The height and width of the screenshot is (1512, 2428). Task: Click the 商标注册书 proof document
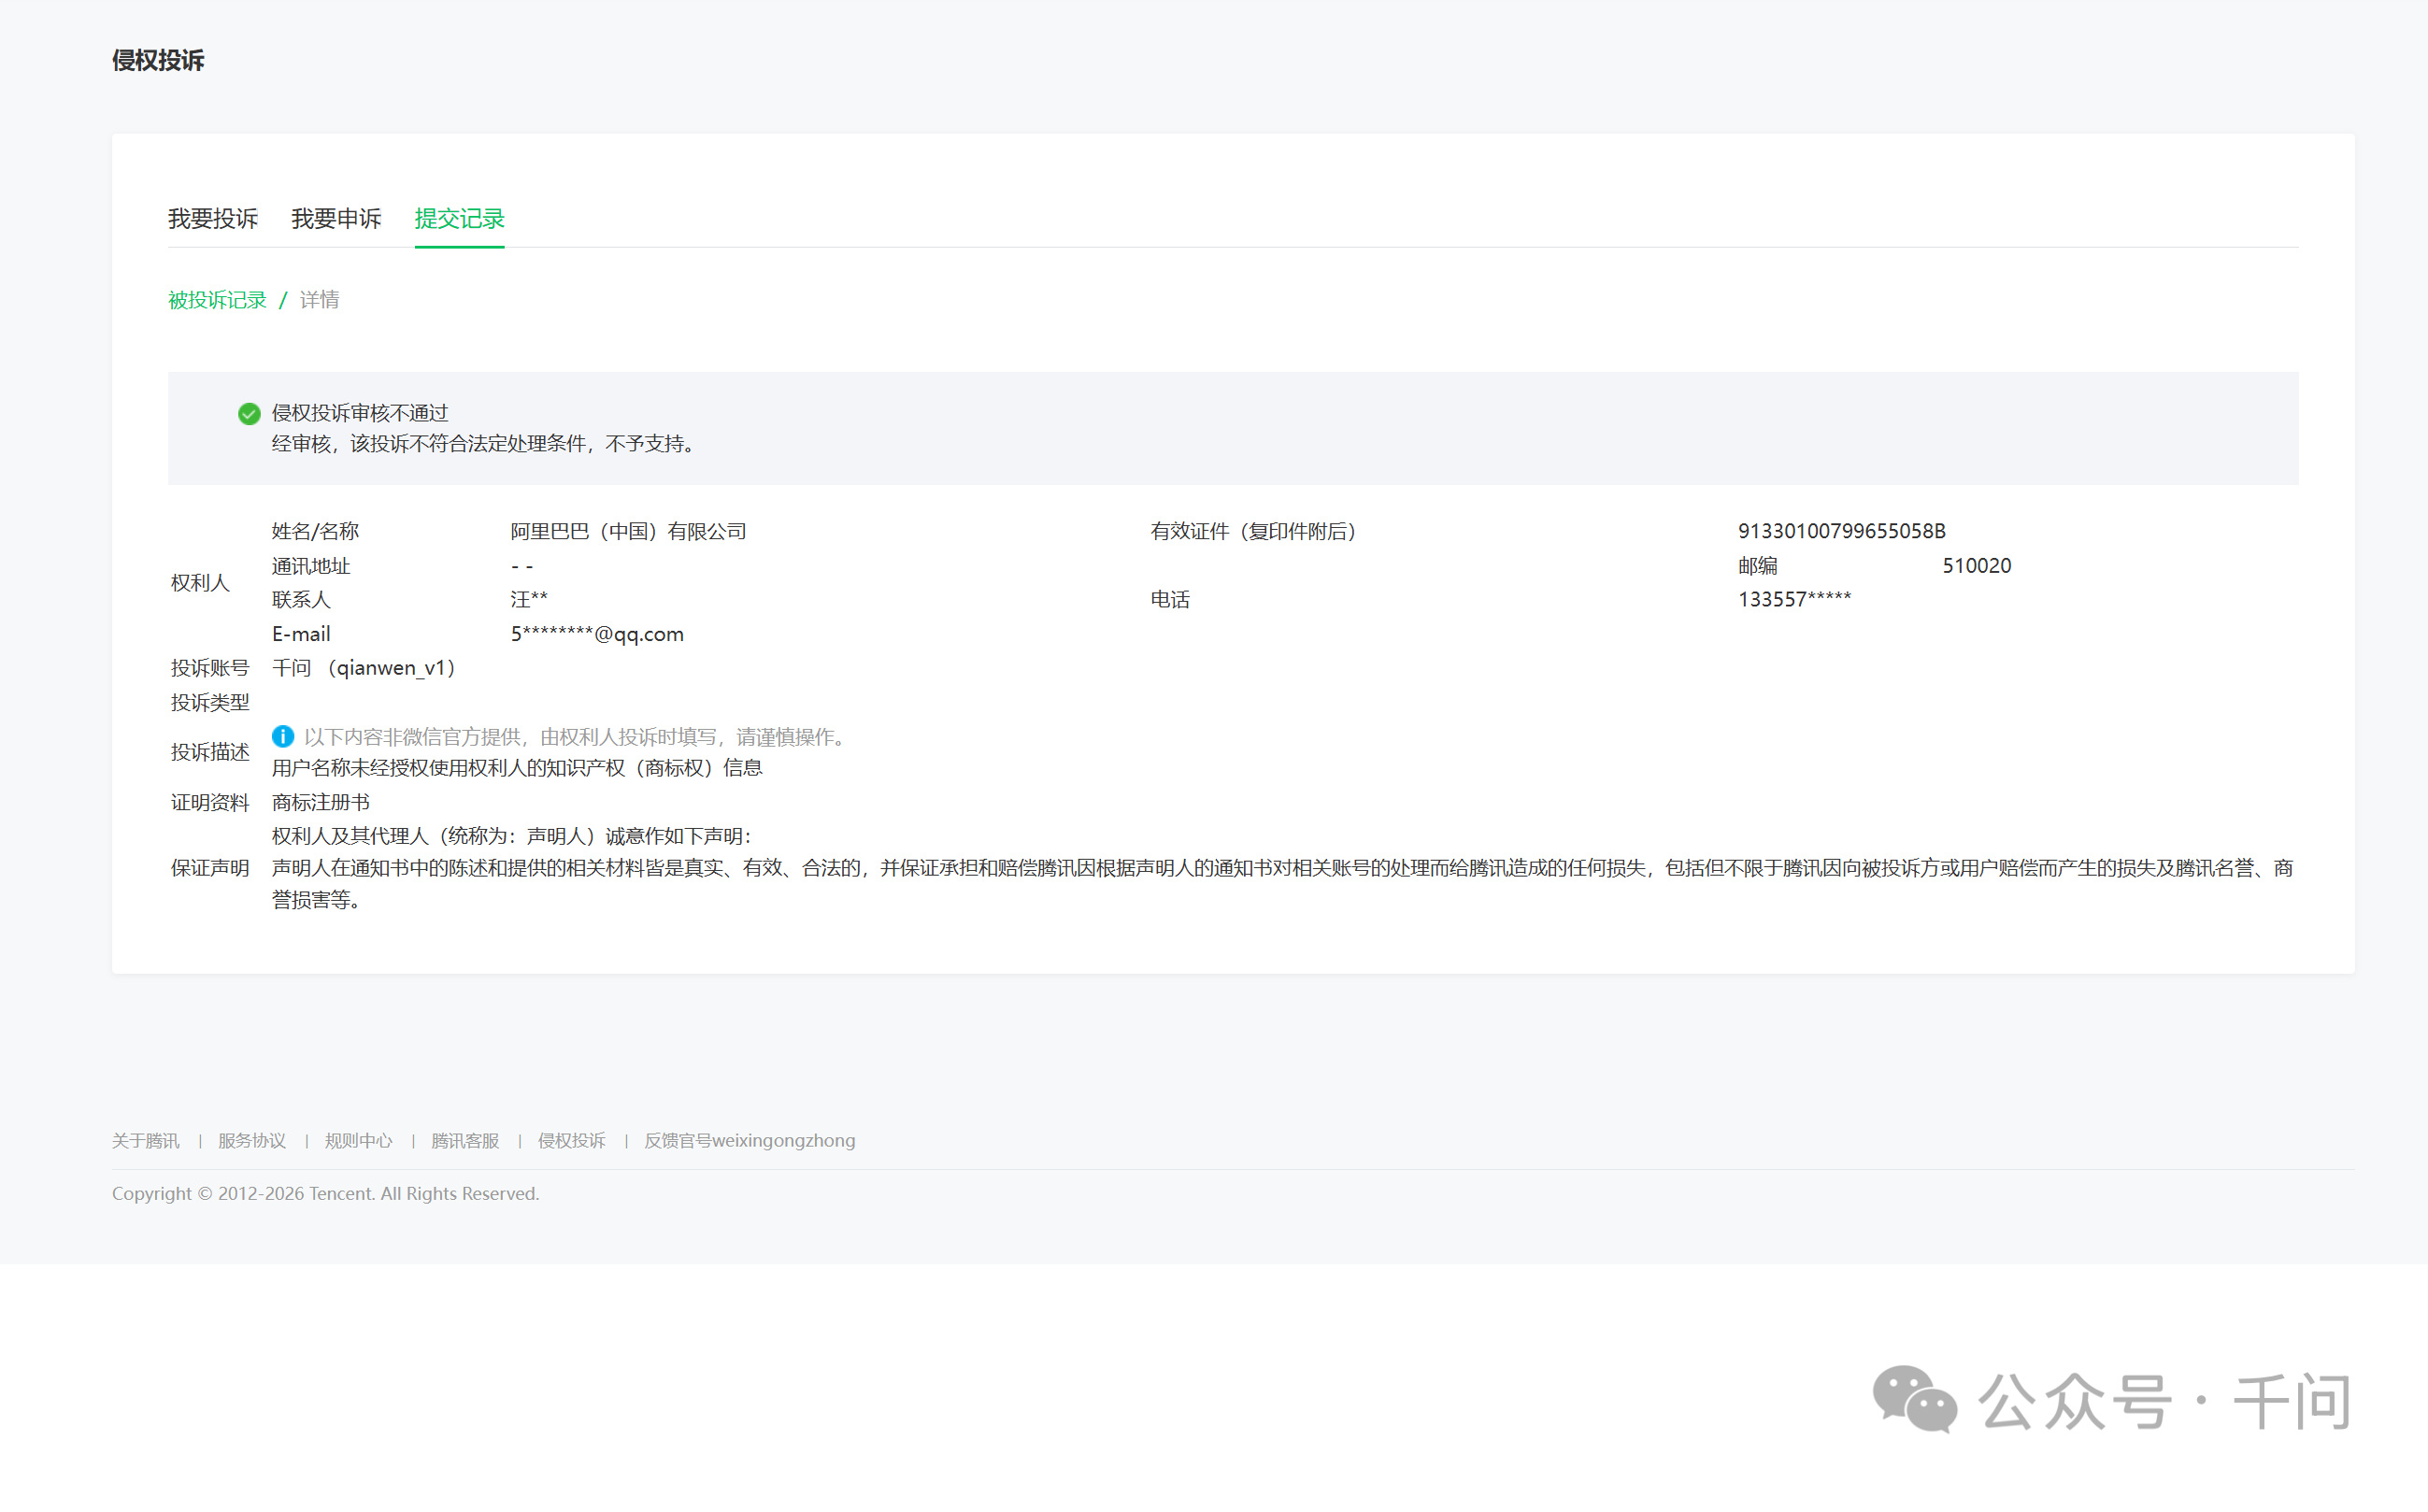pos(321,803)
